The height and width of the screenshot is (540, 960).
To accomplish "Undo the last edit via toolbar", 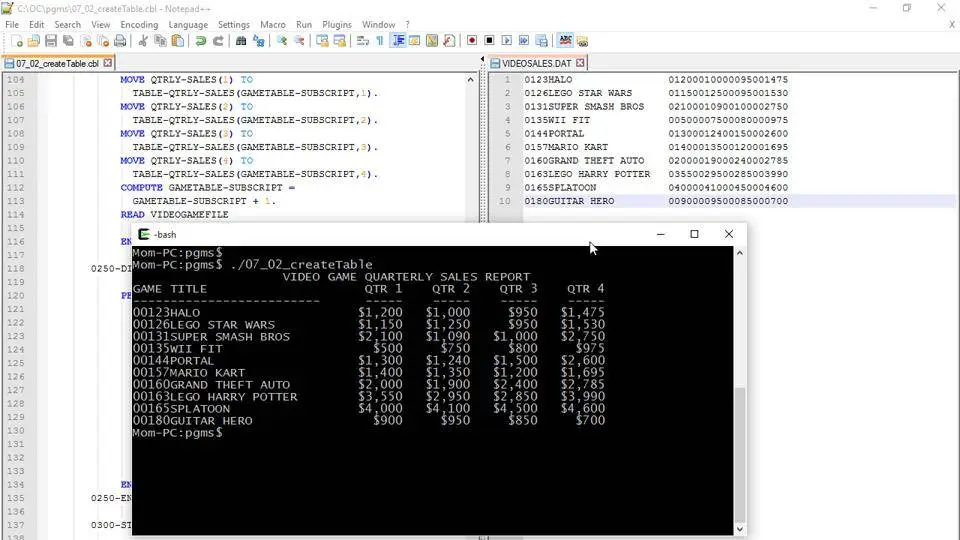I will click(x=200, y=41).
